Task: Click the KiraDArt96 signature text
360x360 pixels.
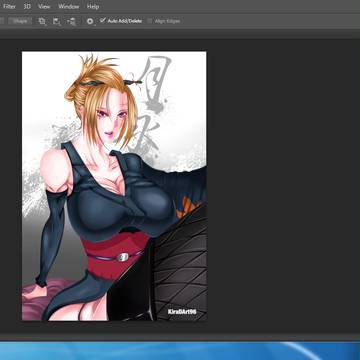Action: pos(182,312)
